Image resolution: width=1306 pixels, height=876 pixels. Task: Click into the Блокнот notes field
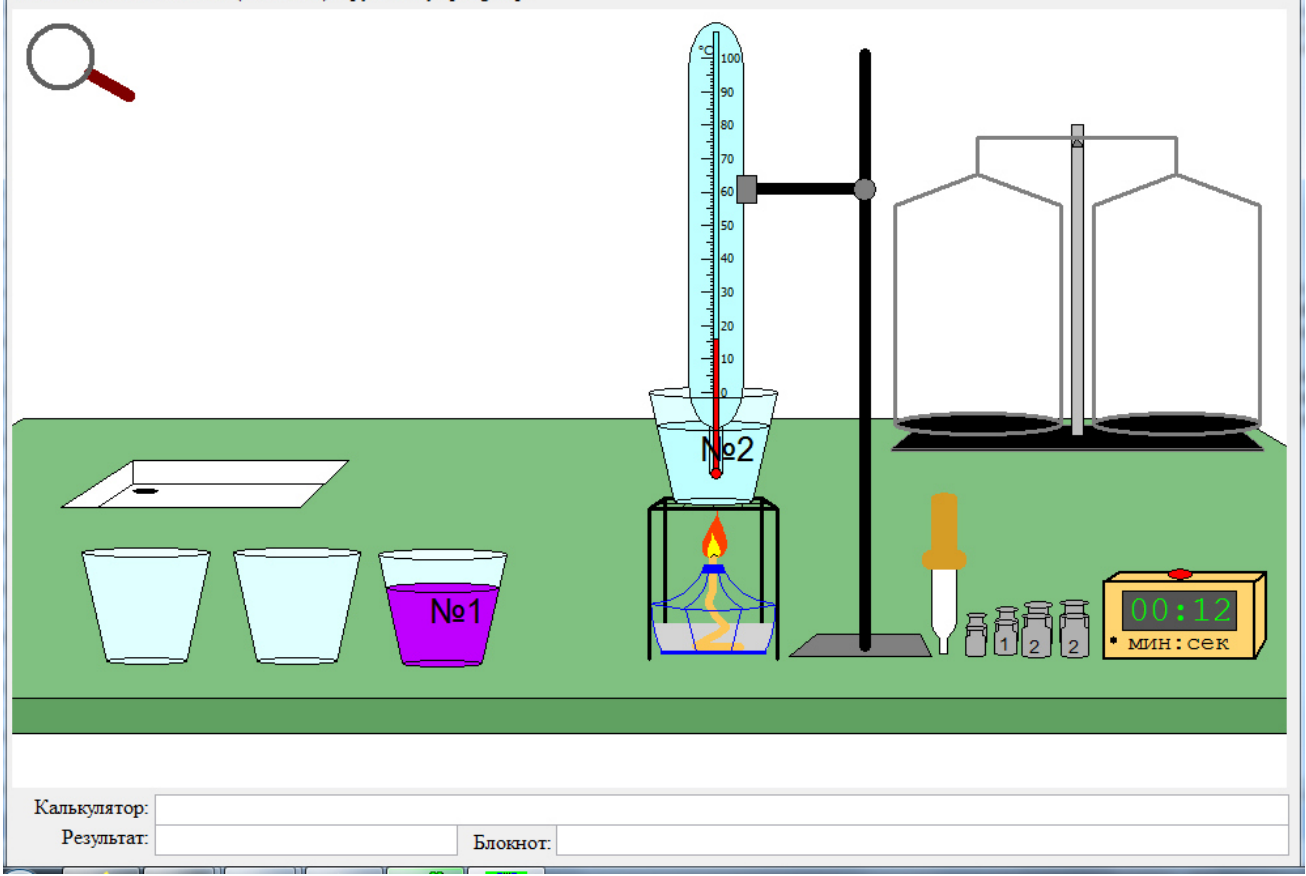pyautogui.click(x=922, y=841)
